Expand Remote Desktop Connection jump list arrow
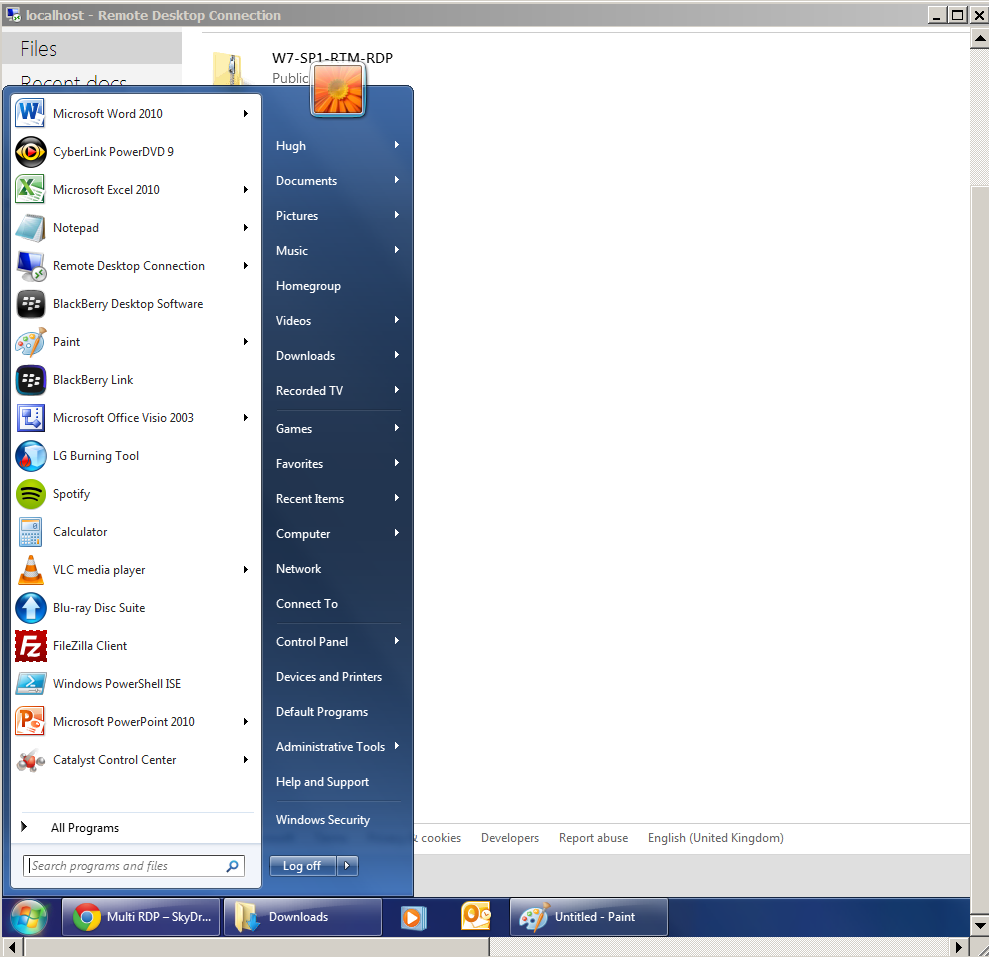The width and height of the screenshot is (989, 957). tap(245, 266)
